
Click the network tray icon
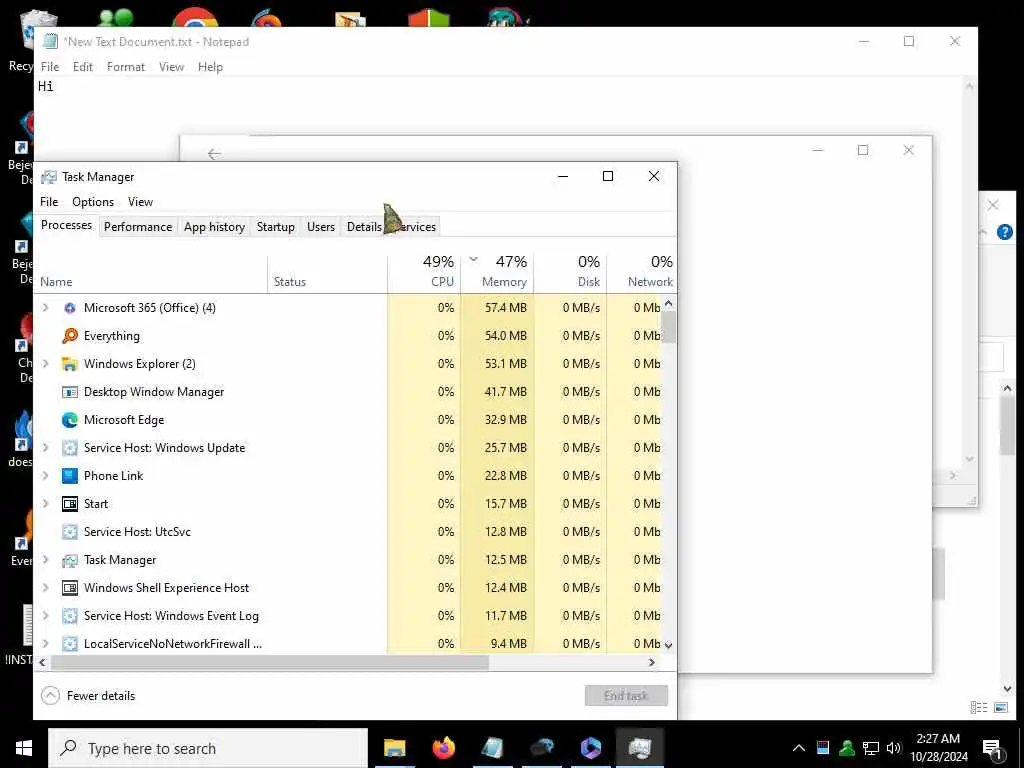click(871, 748)
